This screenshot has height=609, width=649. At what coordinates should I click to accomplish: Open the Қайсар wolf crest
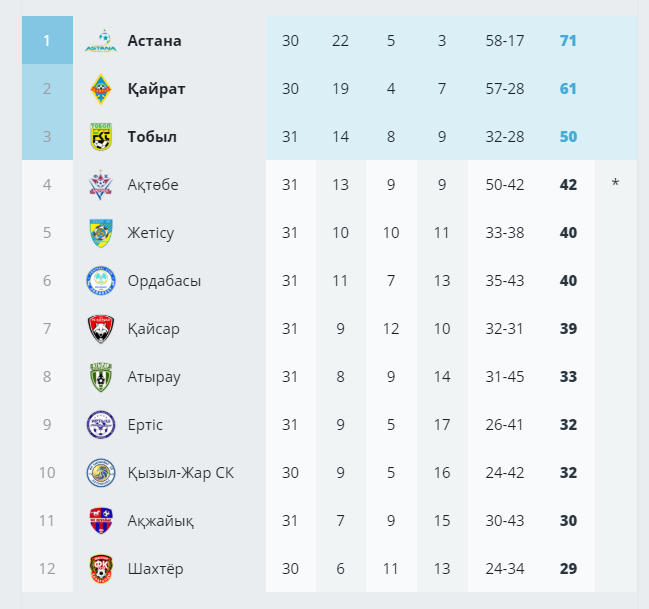point(101,329)
